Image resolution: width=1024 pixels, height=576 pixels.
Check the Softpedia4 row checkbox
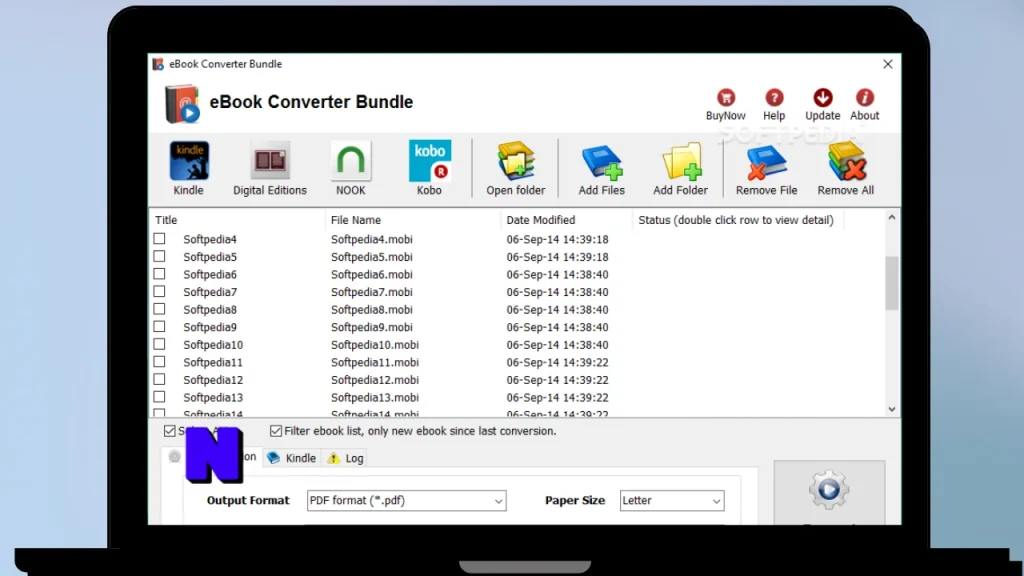(159, 239)
